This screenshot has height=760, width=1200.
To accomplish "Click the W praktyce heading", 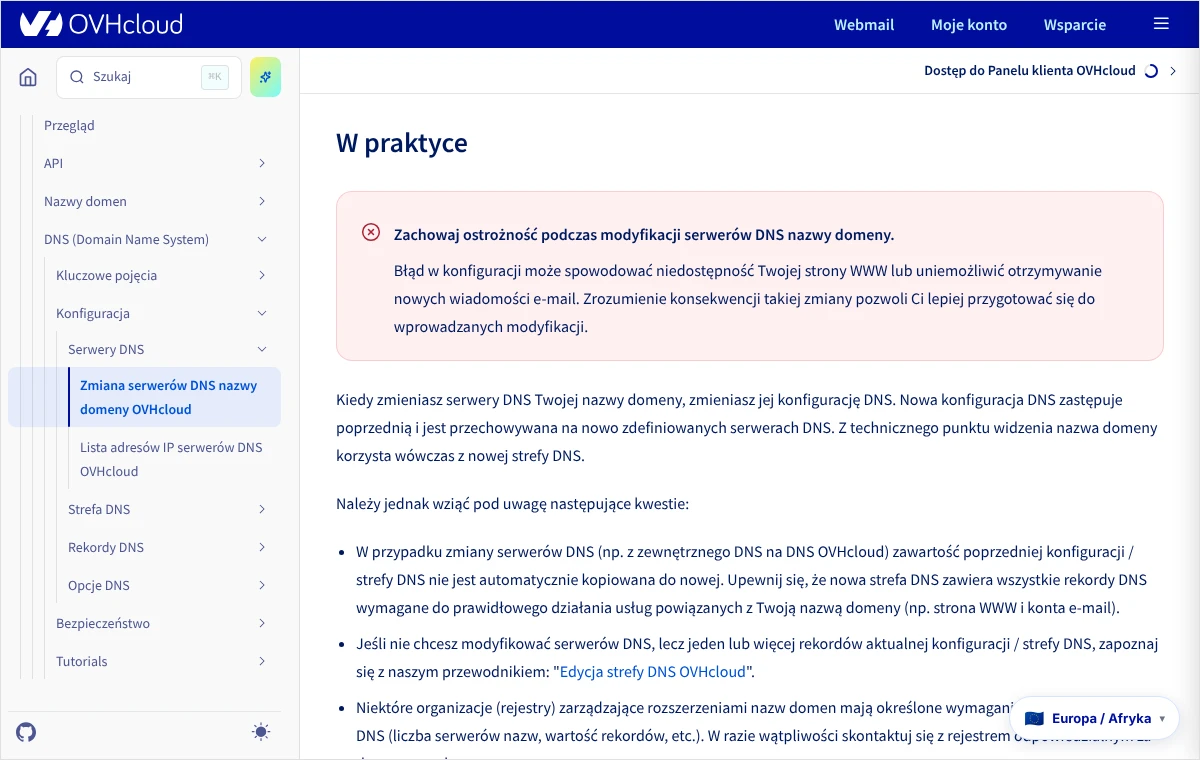I will pyautogui.click(x=402, y=143).
